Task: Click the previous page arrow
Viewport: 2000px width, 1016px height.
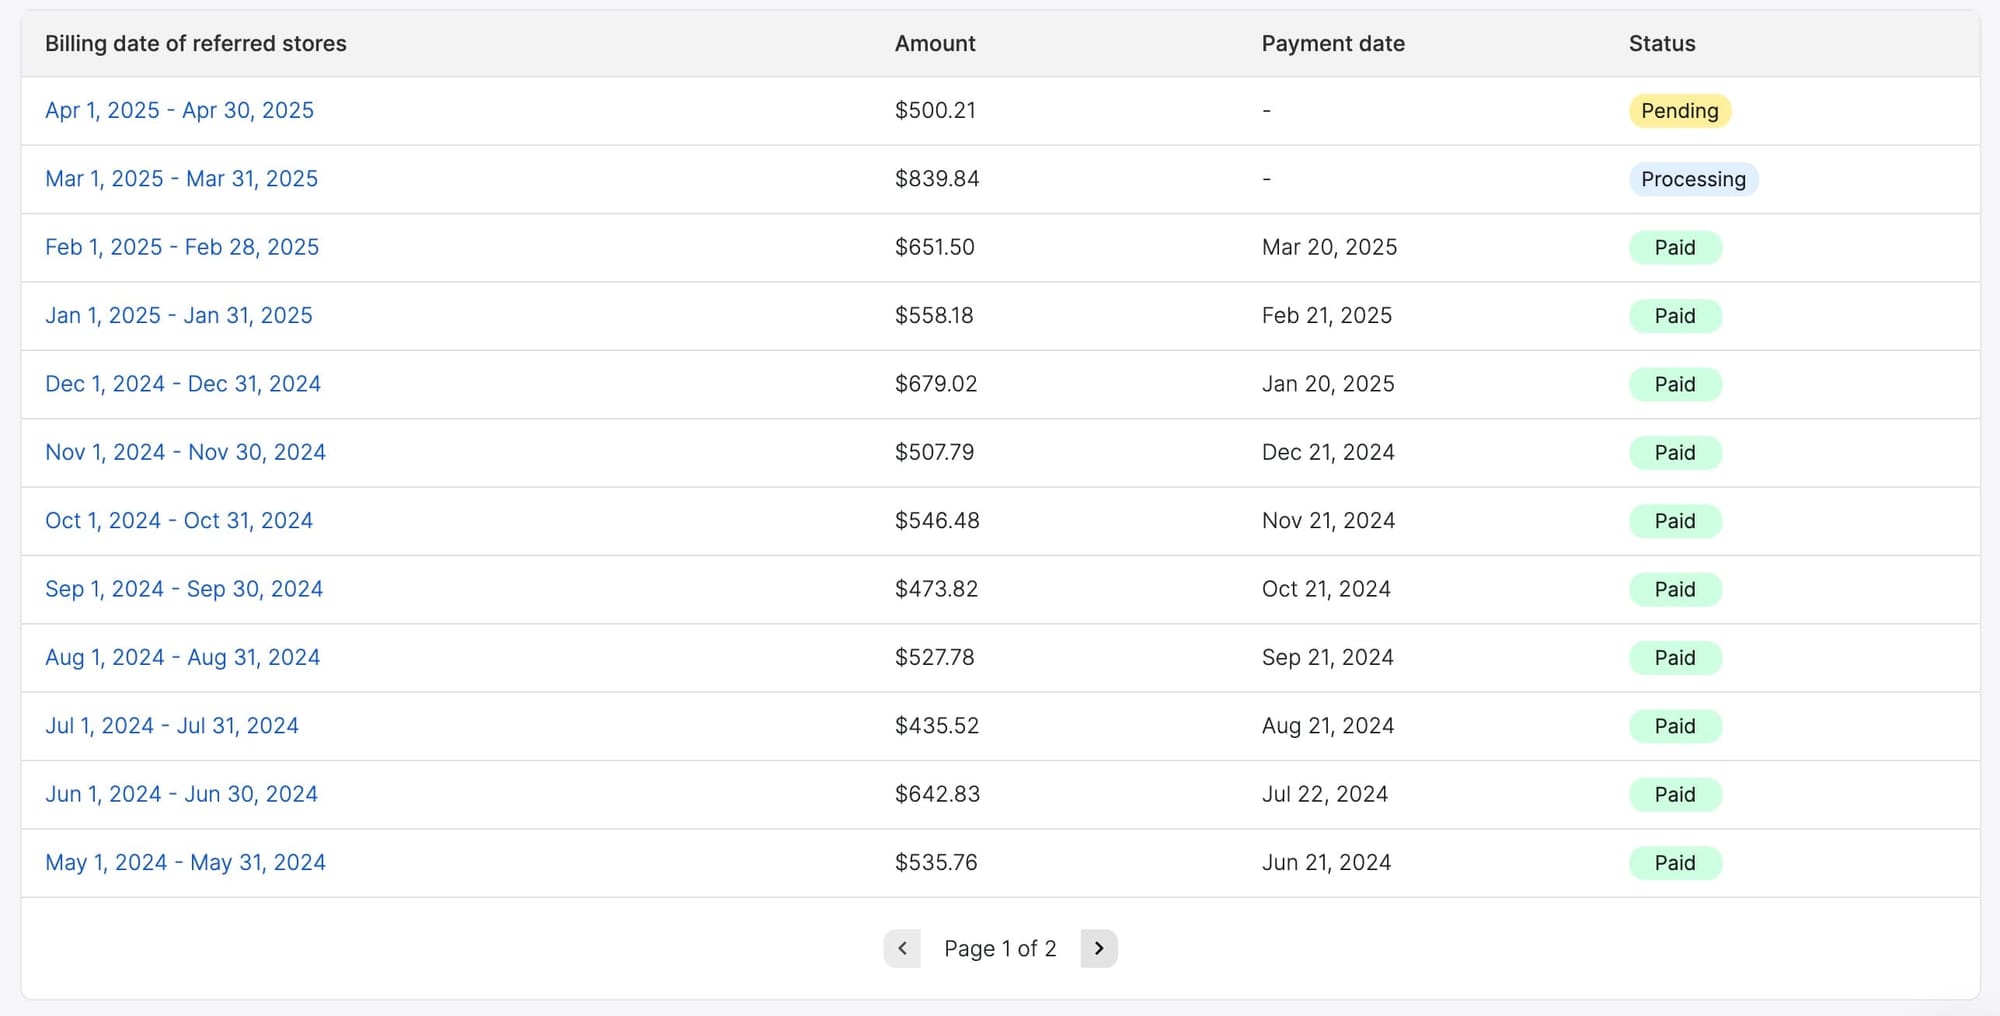Action: coord(902,948)
